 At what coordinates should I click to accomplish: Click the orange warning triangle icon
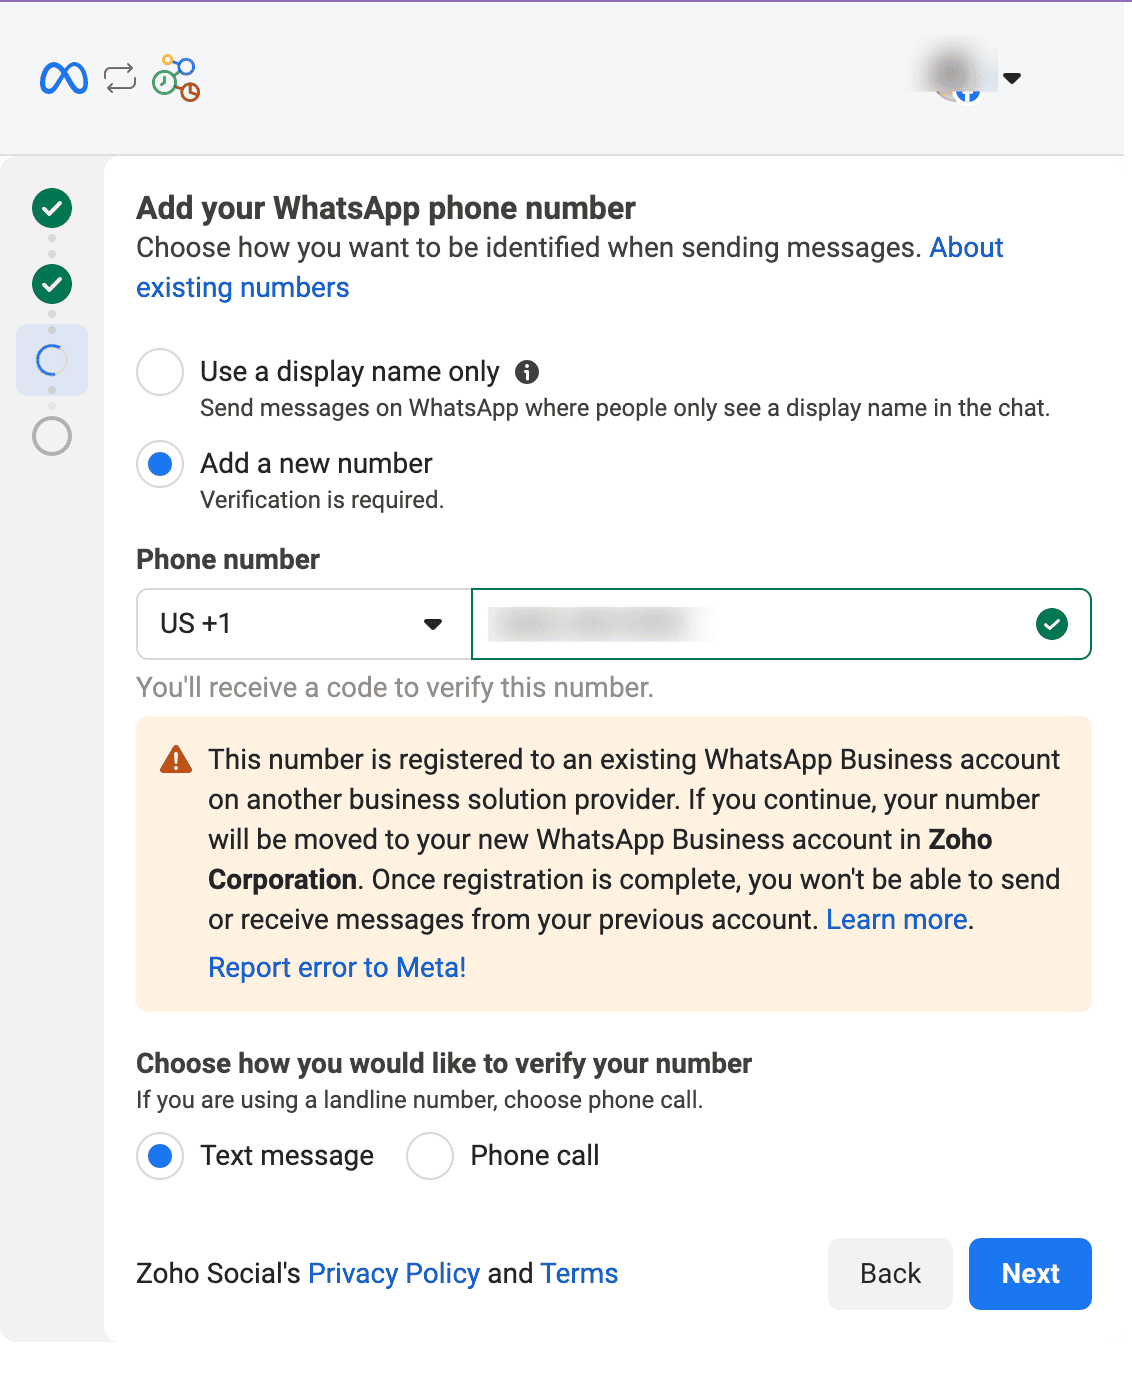[176, 760]
